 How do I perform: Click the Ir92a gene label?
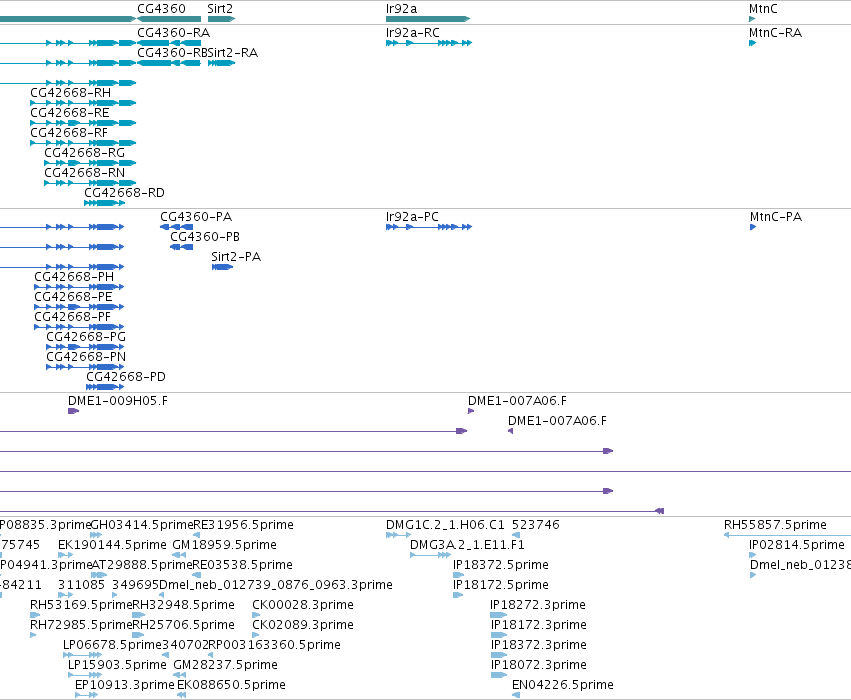click(401, 9)
